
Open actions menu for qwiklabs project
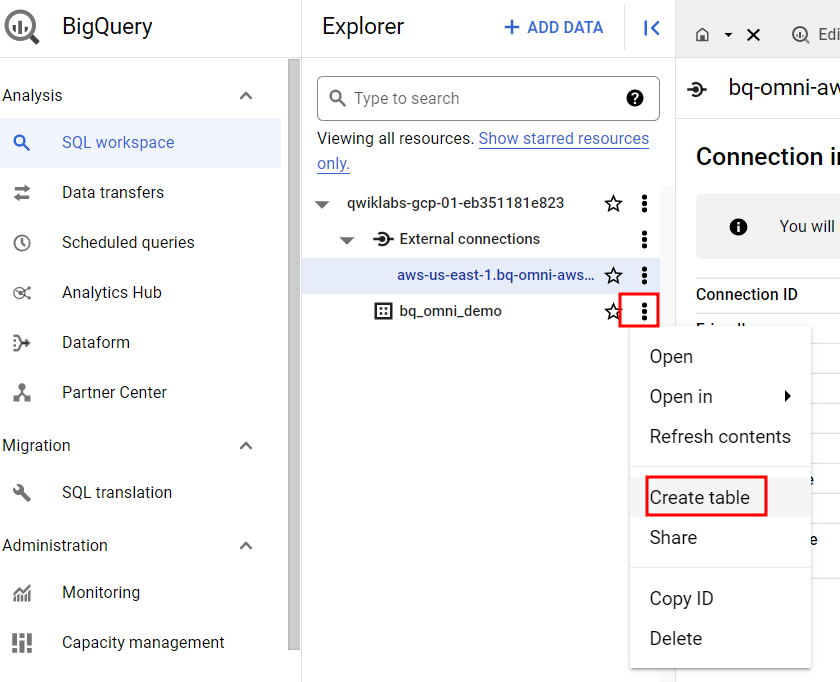[644, 204]
